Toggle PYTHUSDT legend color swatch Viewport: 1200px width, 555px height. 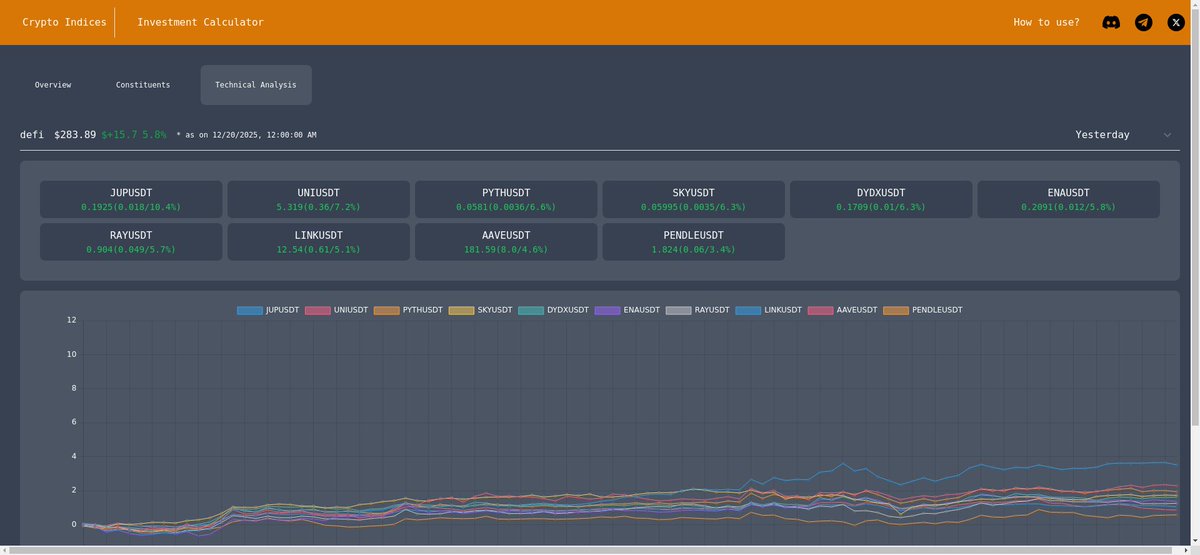387,310
